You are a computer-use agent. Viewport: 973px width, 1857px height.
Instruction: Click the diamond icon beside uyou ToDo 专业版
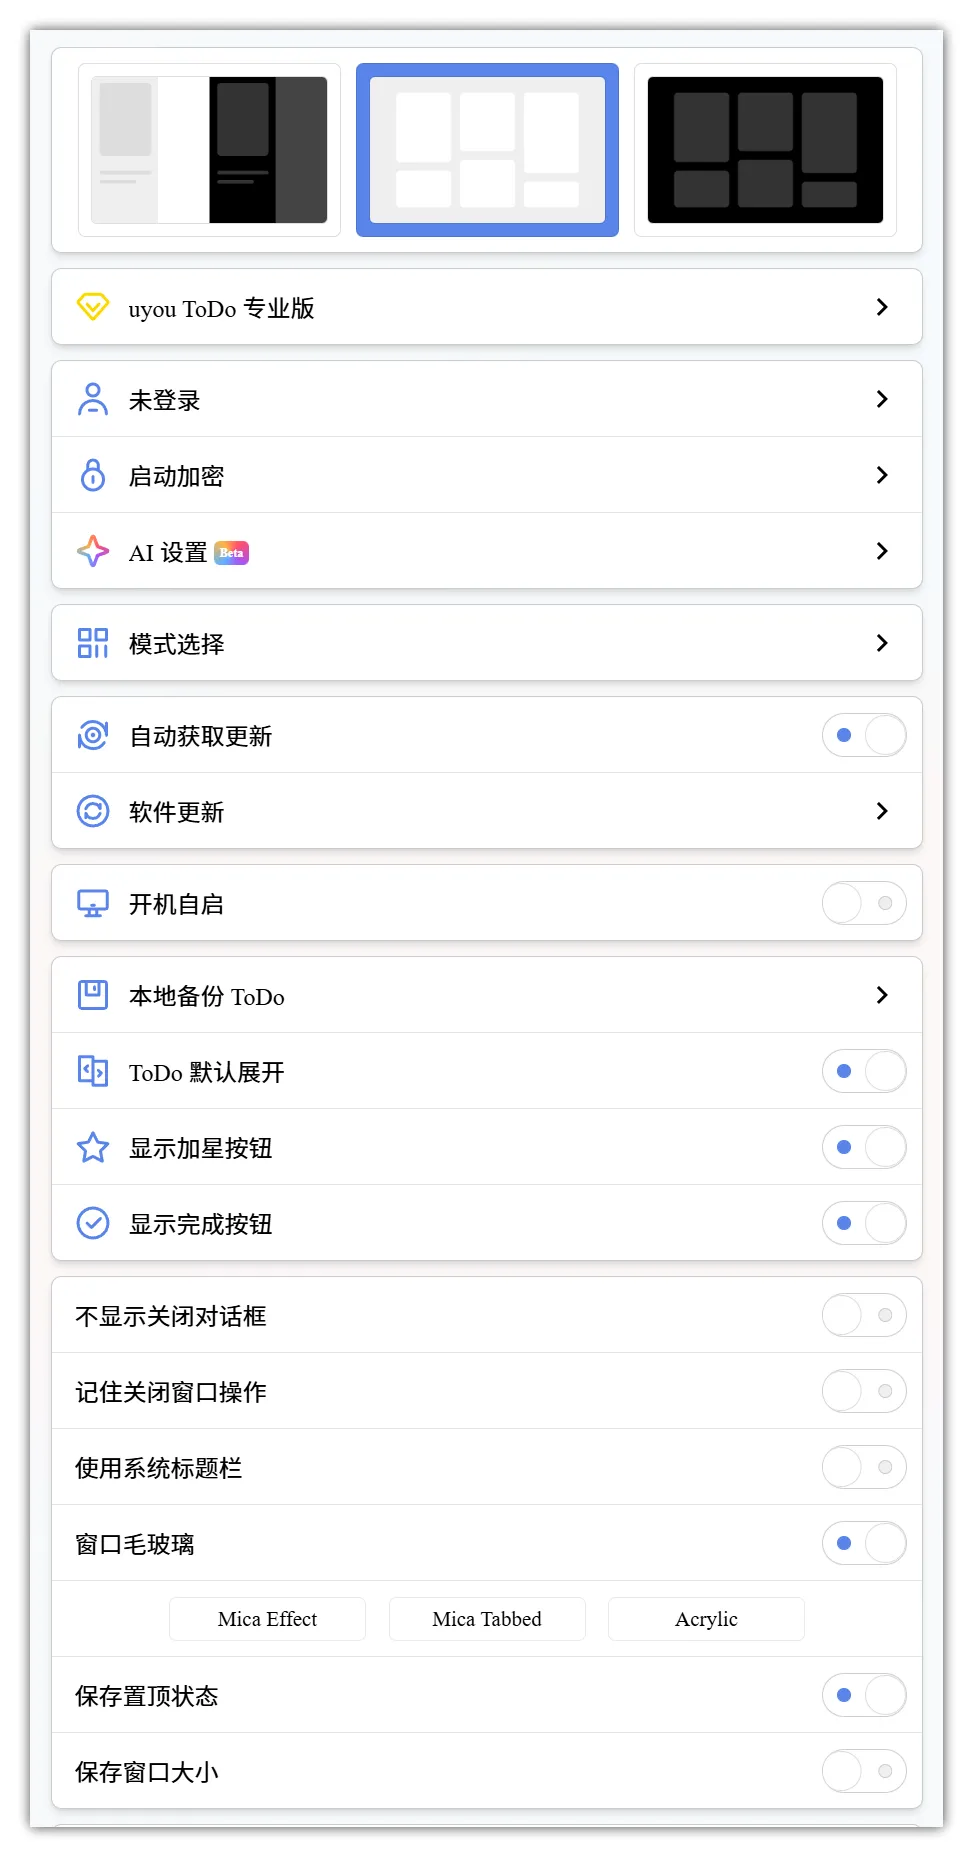pyautogui.click(x=93, y=307)
